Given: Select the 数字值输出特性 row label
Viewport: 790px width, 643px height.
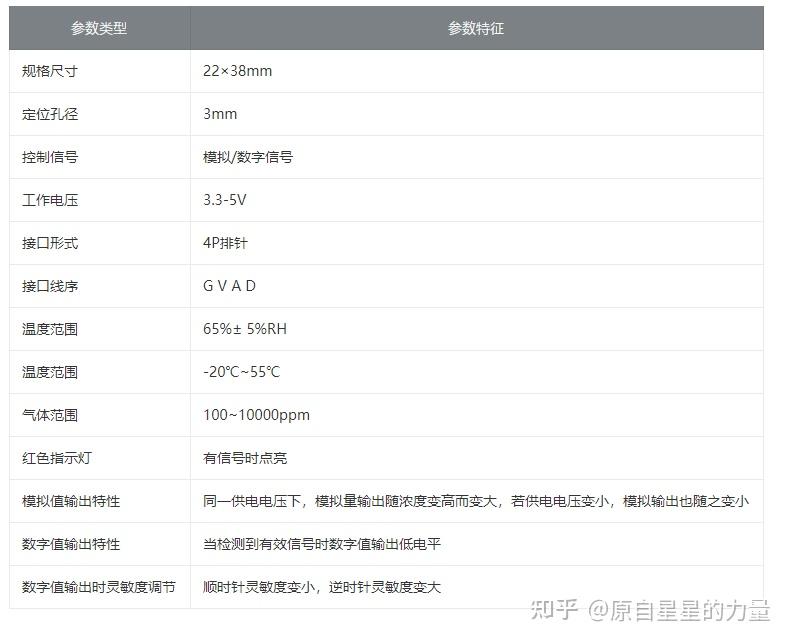Looking at the screenshot, I should click(x=71, y=544).
